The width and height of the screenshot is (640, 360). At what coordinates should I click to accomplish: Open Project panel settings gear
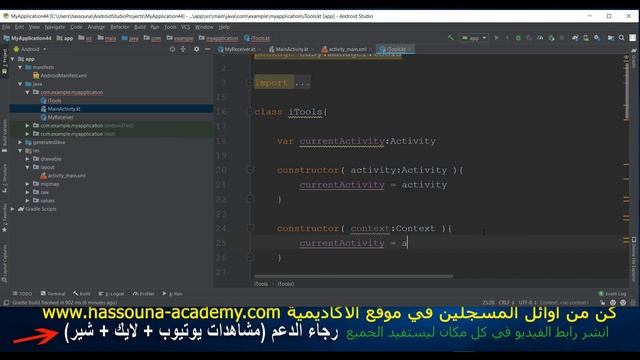tap(196, 49)
